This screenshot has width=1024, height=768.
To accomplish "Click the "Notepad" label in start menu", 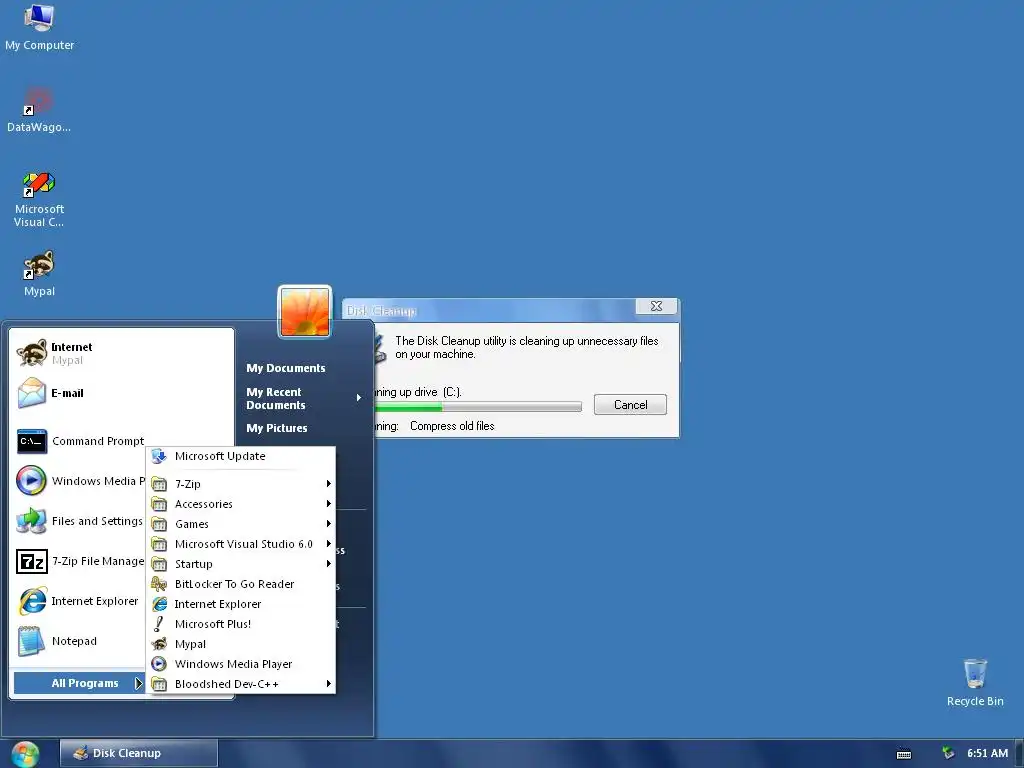I will pyautogui.click(x=74, y=641).
